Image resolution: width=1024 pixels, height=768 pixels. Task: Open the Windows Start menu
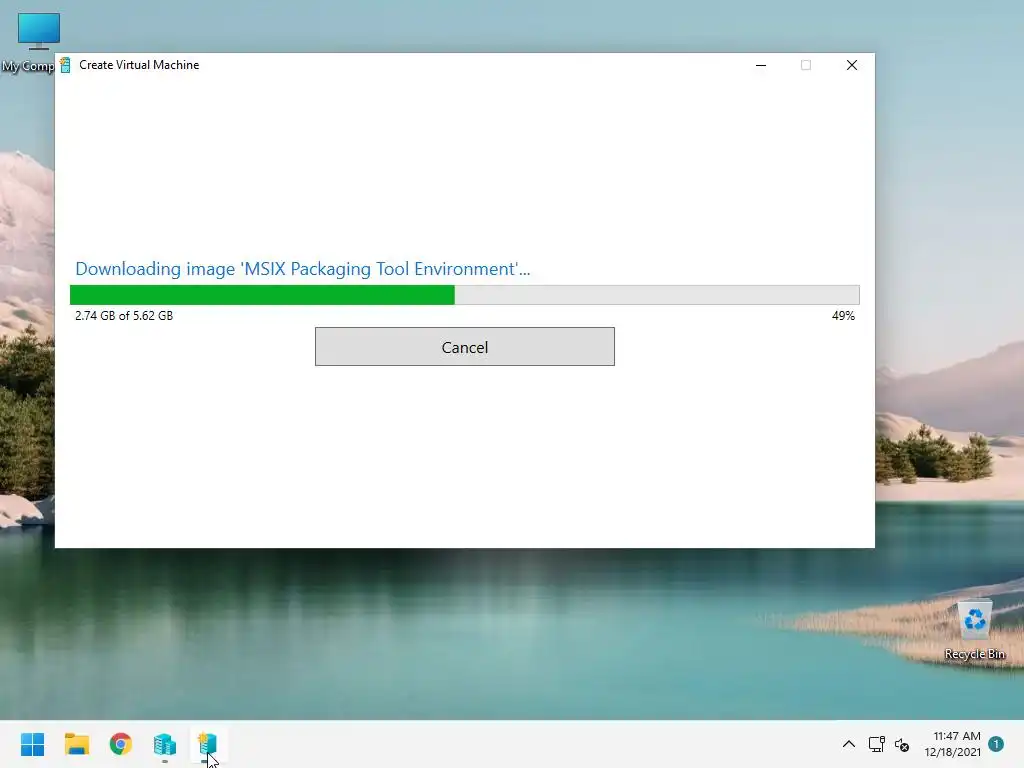tap(32, 744)
